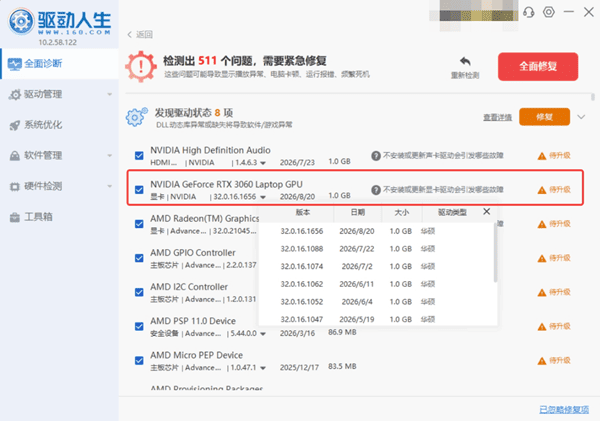Uncheck NVIDIA High Definition Audio checkbox
The width and height of the screenshot is (600, 421).
139,155
